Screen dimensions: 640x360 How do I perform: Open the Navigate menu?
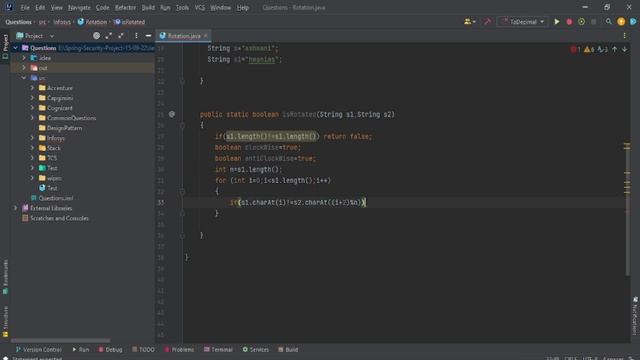(x=79, y=7)
